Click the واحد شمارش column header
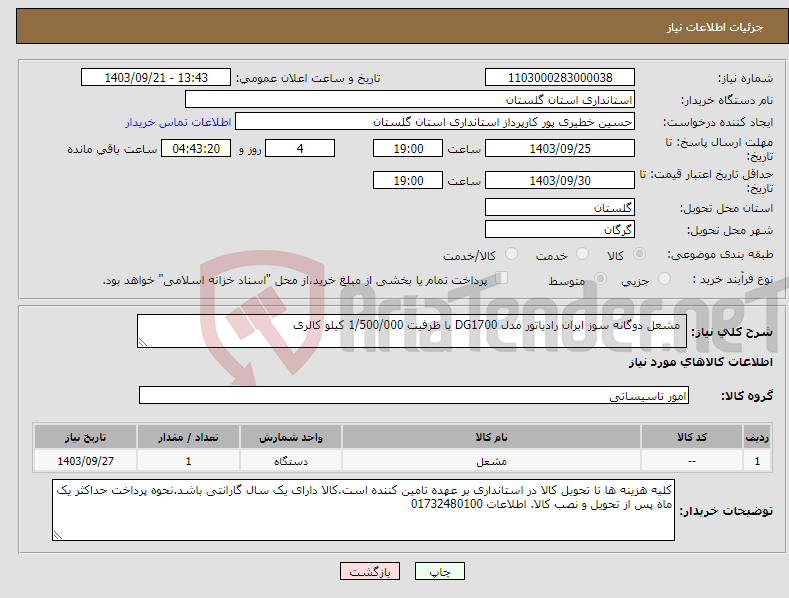Viewport: 789px width, 598px height. (291, 437)
